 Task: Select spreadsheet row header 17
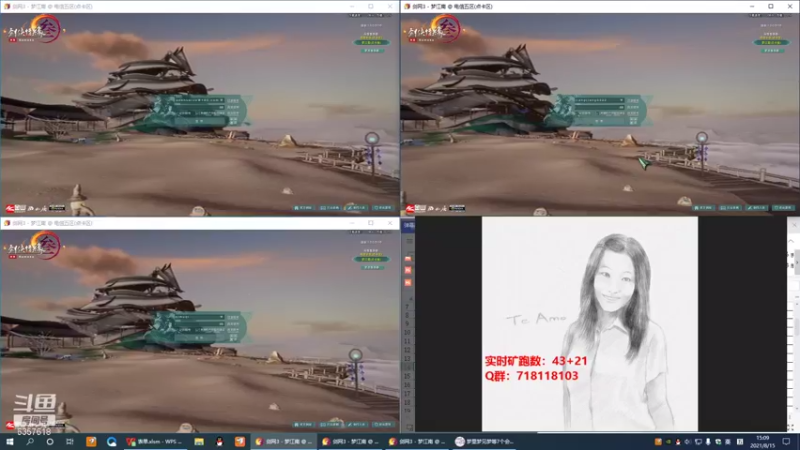(407, 393)
